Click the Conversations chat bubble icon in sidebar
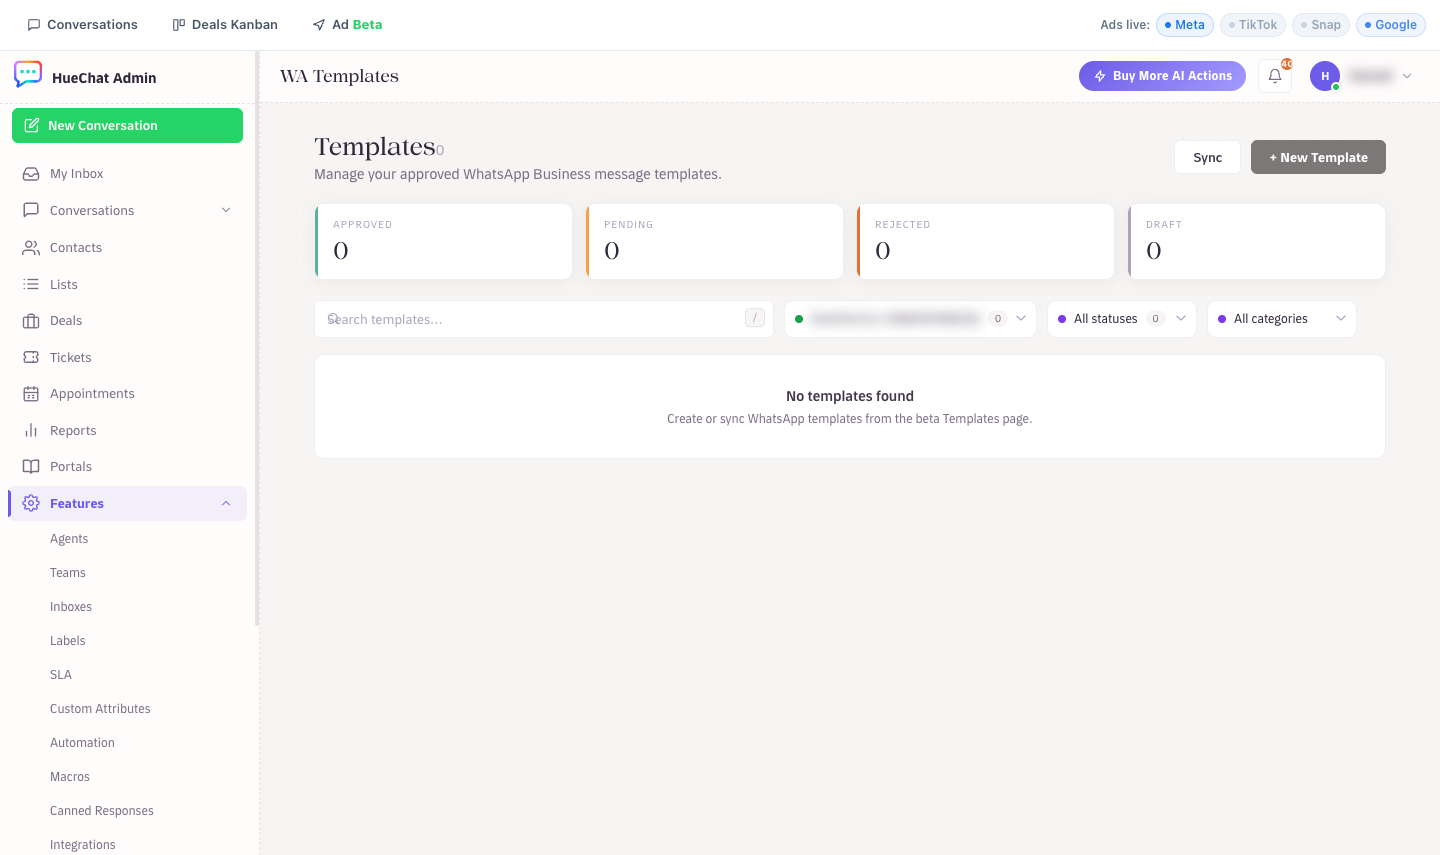Screen dimensions: 1440x855 [x=31, y=211]
